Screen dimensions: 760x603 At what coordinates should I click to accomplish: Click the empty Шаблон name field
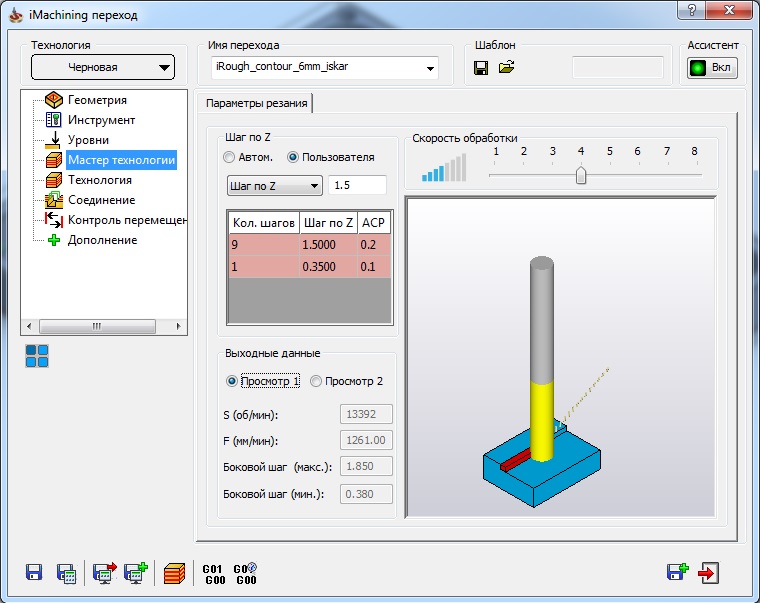(x=618, y=67)
